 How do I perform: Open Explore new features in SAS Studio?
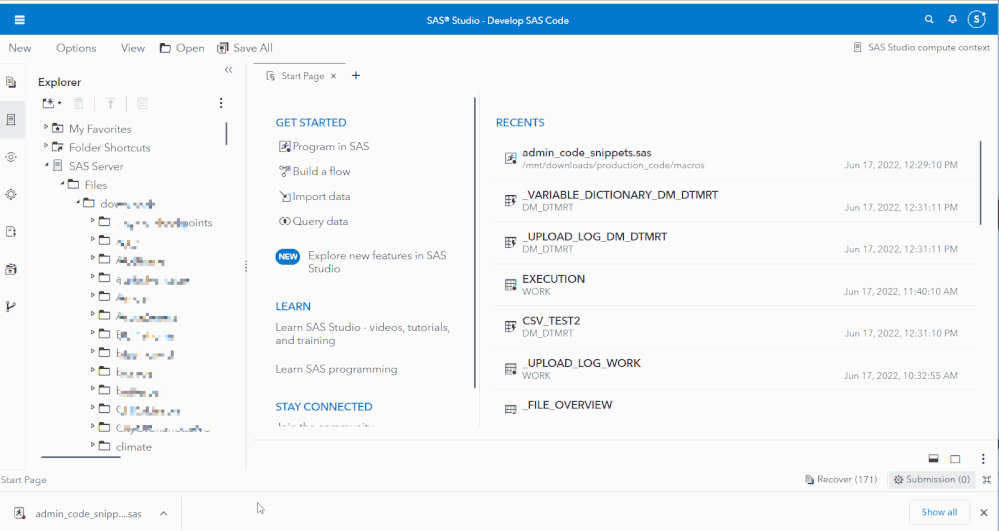[x=377, y=262]
